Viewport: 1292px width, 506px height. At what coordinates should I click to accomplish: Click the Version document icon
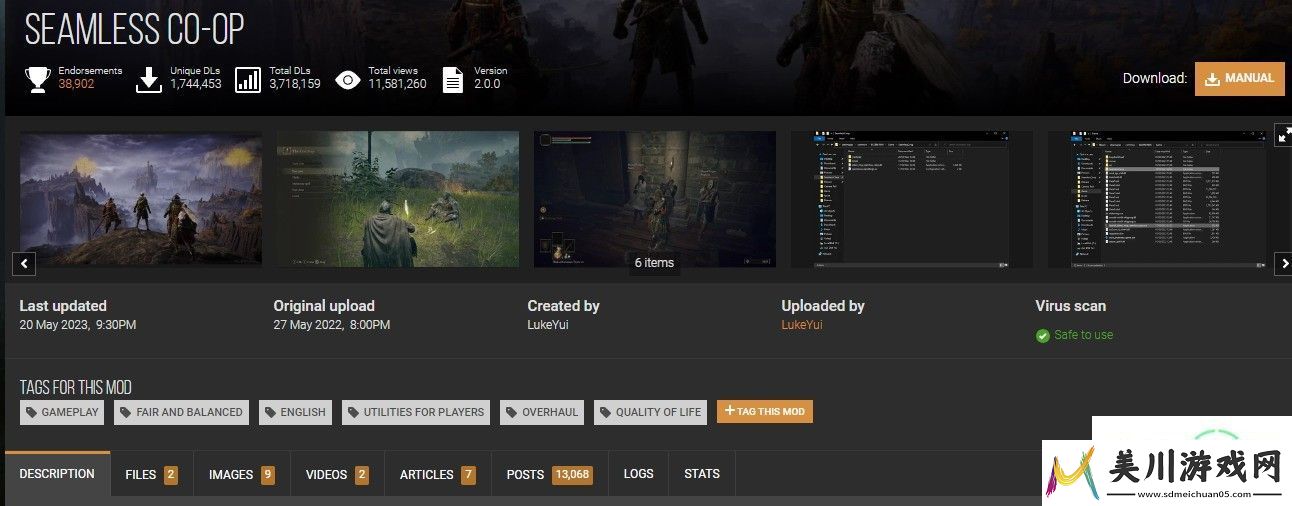453,79
